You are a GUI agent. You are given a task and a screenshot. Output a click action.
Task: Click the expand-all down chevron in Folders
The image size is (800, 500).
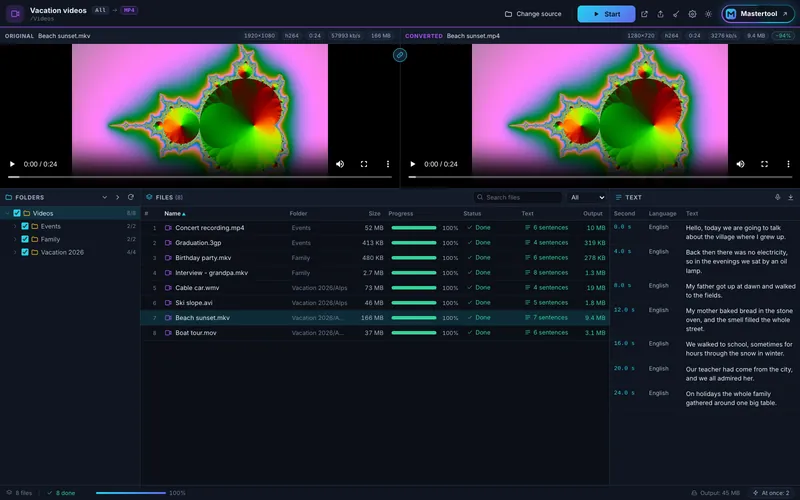click(105, 197)
